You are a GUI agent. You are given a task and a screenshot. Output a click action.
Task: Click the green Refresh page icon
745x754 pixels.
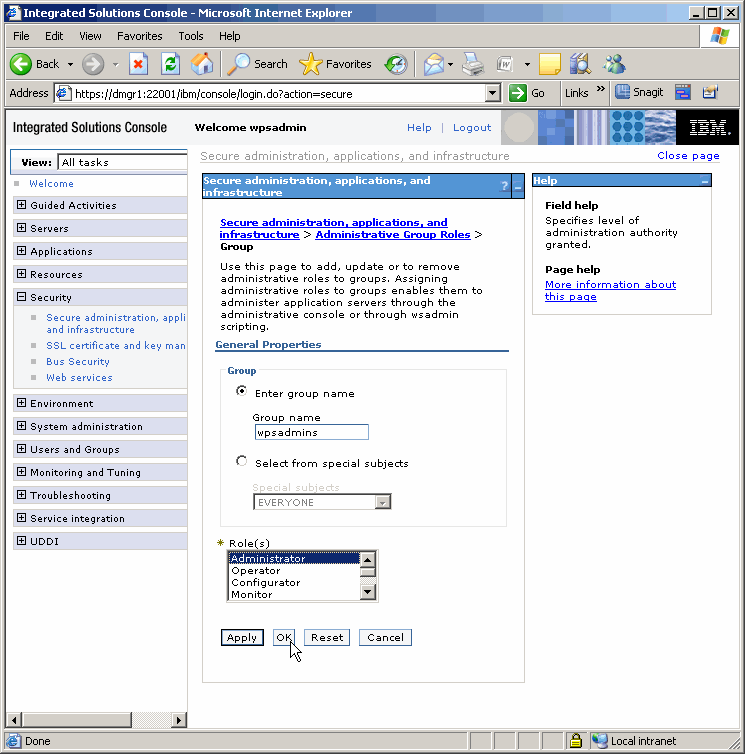170,64
